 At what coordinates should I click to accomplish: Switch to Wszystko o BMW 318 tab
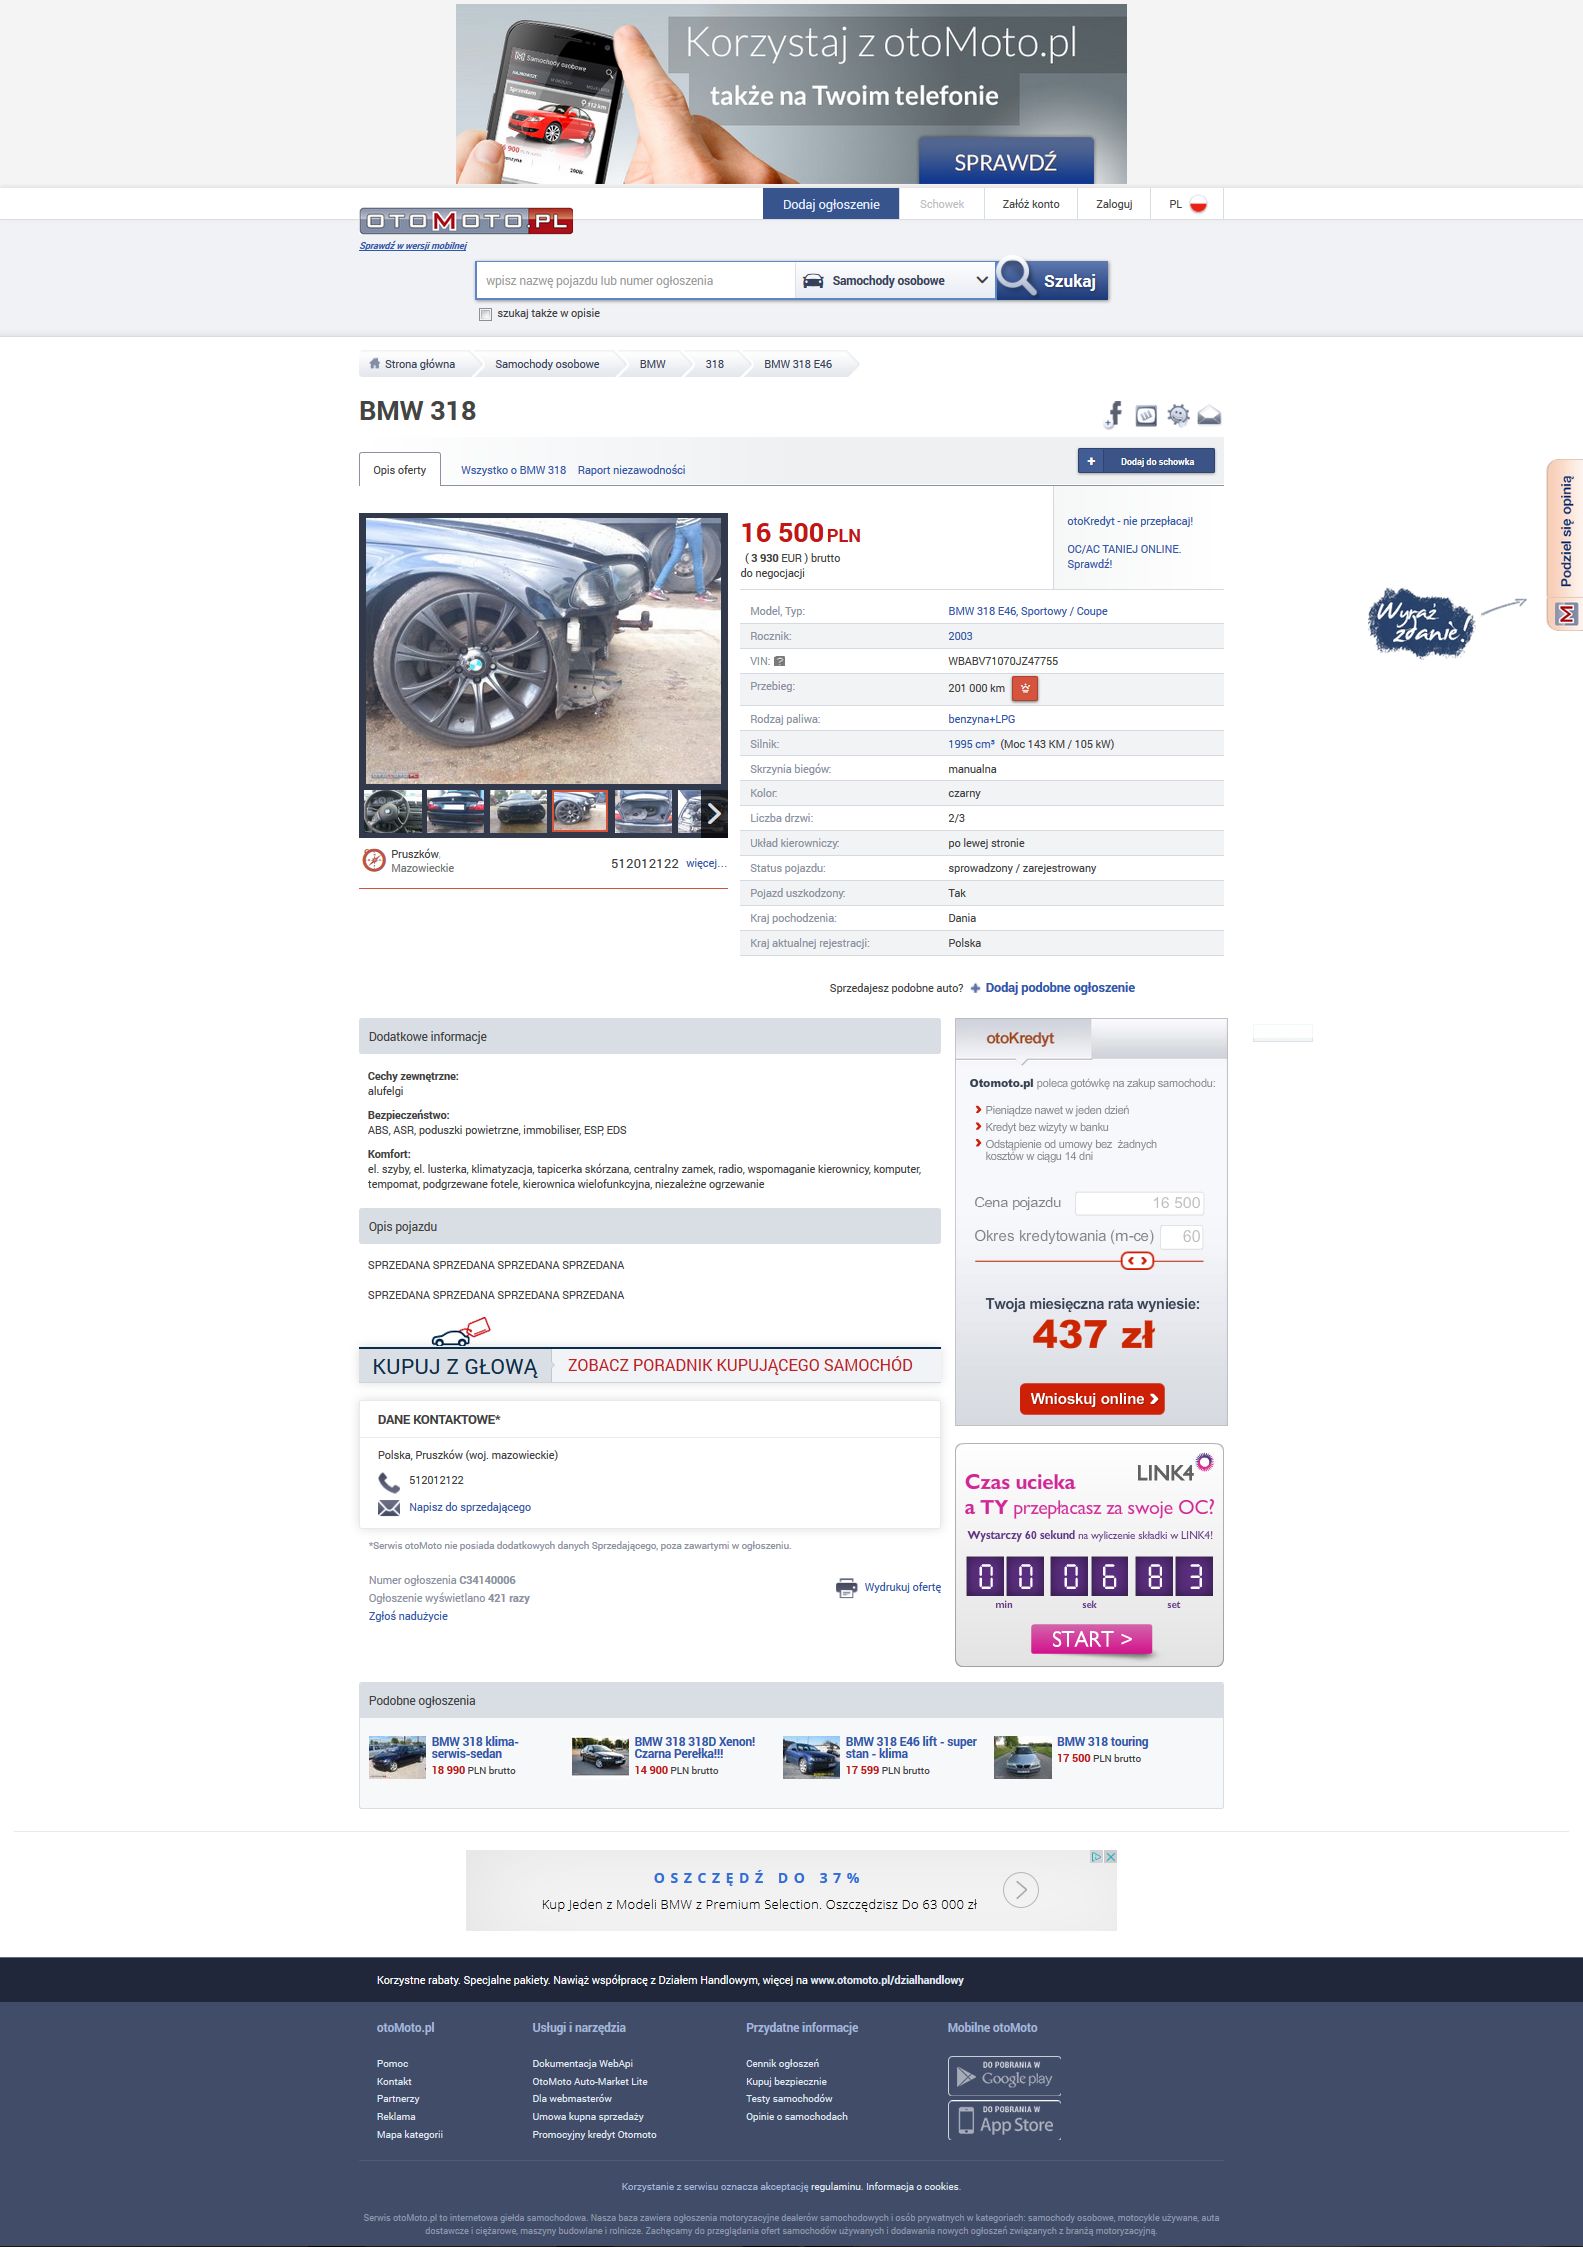click(514, 470)
